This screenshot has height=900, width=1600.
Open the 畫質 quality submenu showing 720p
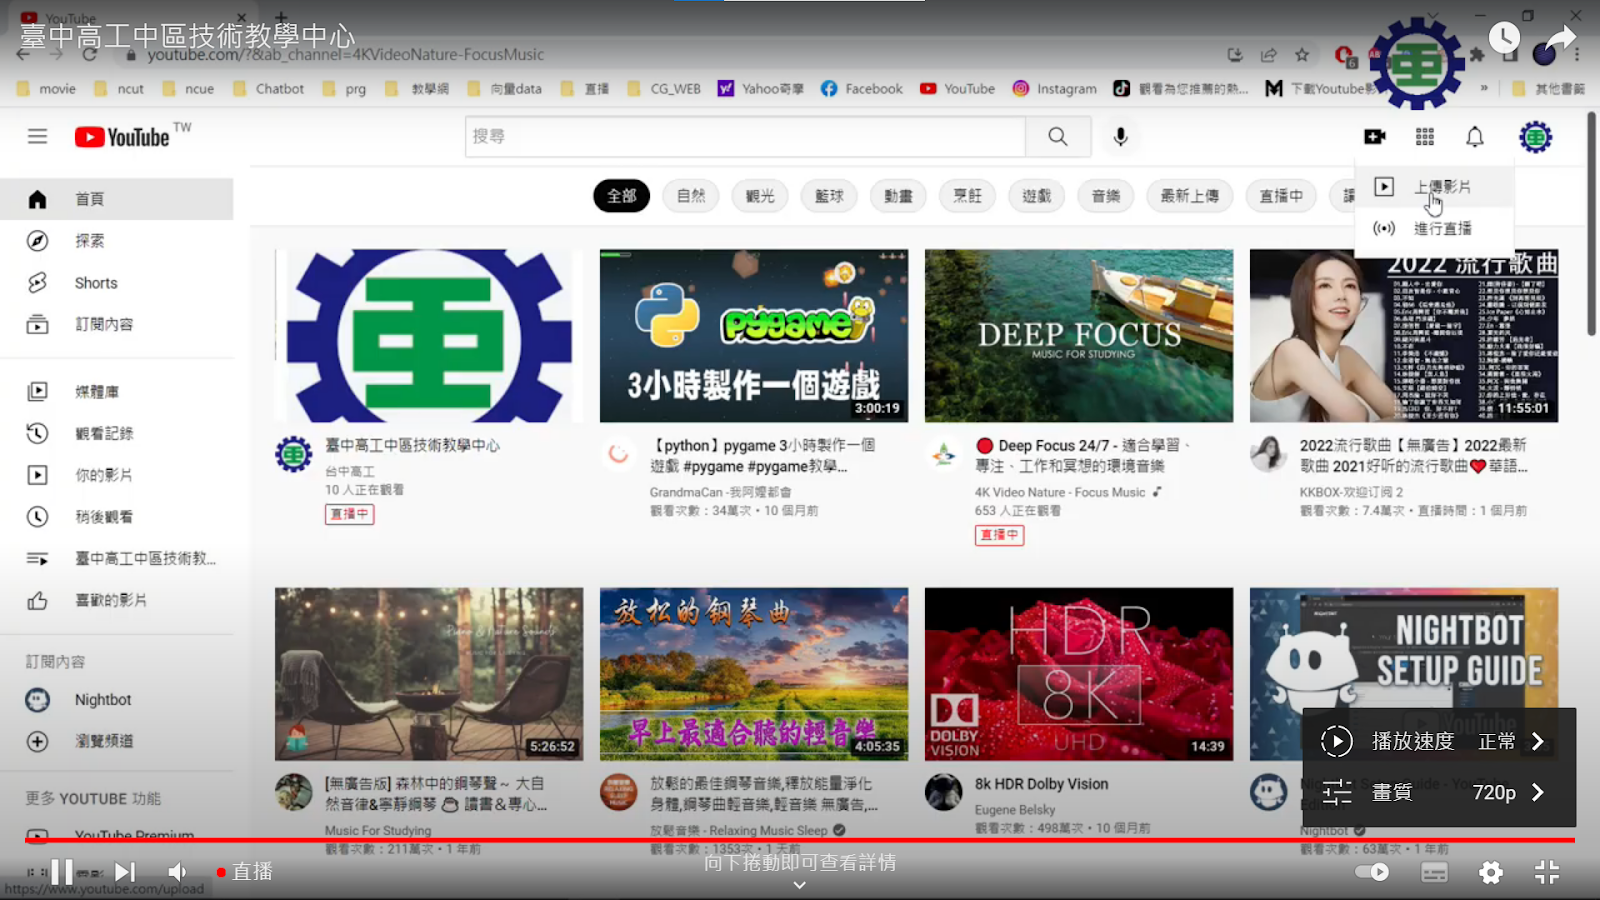tap(1439, 792)
